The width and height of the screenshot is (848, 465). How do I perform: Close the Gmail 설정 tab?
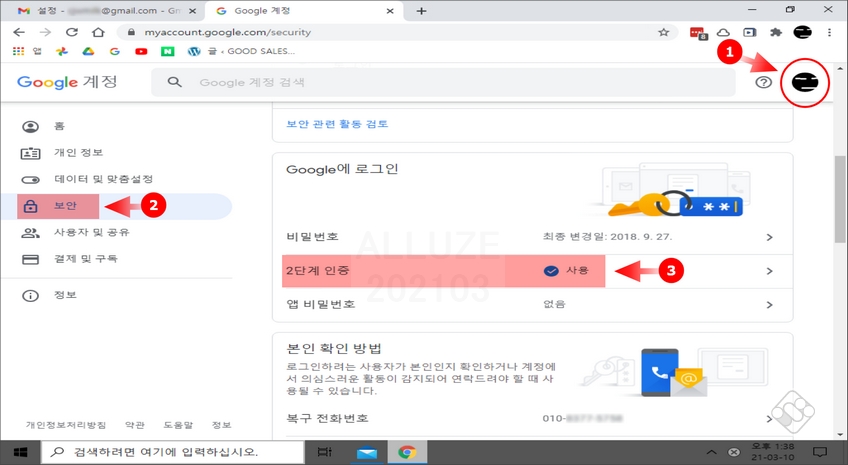192,11
